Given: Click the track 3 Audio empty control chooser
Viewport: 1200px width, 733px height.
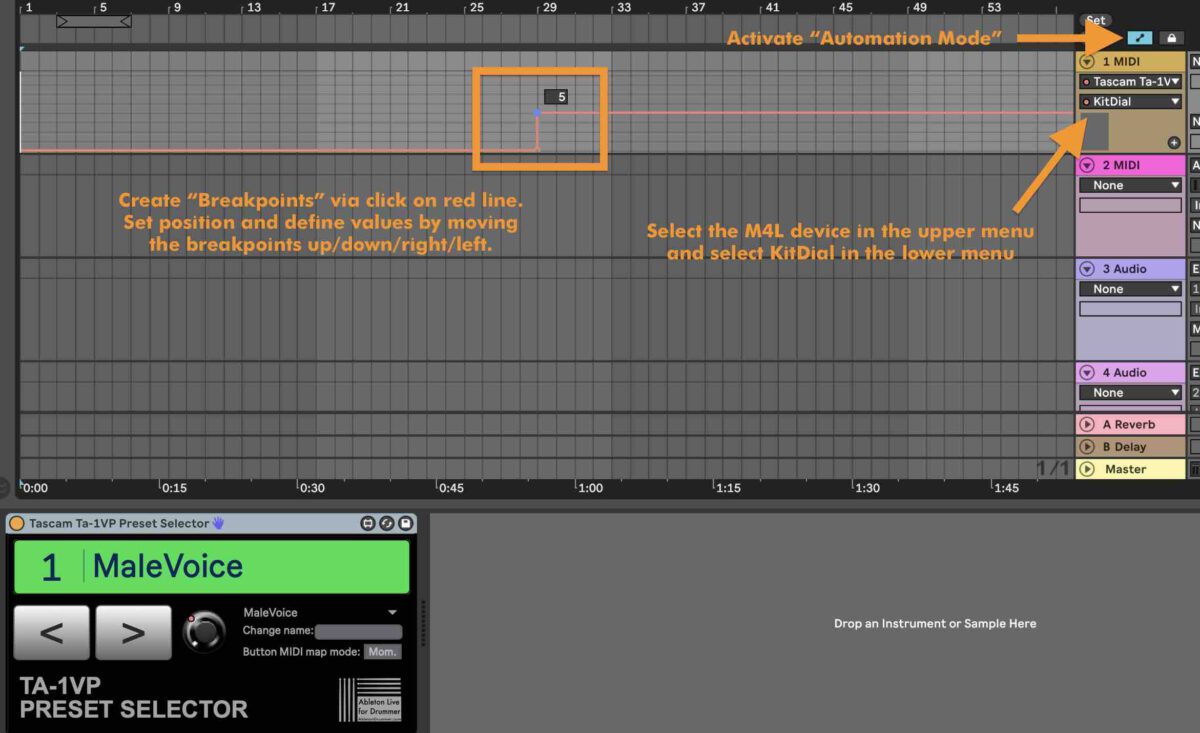Looking at the screenshot, I should point(1131,309).
